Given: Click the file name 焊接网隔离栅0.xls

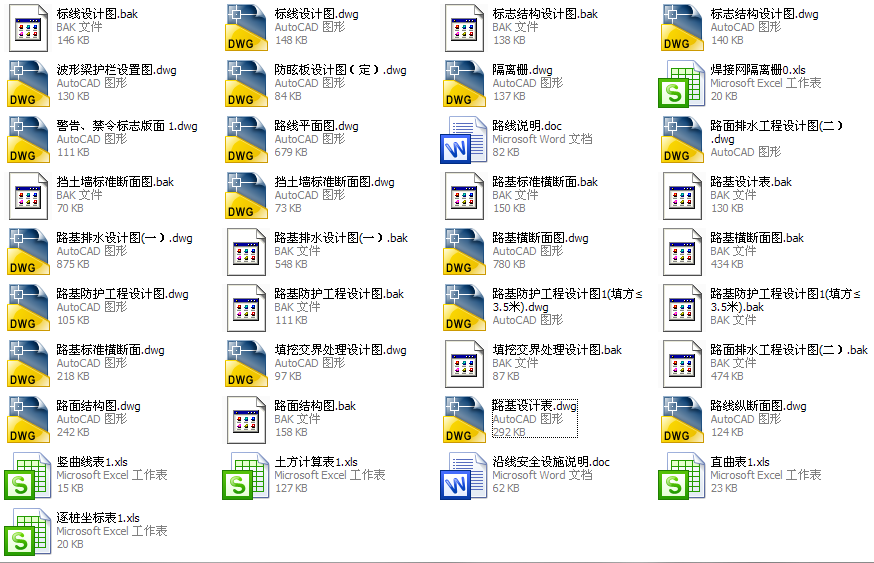Looking at the screenshot, I should click(x=758, y=70).
